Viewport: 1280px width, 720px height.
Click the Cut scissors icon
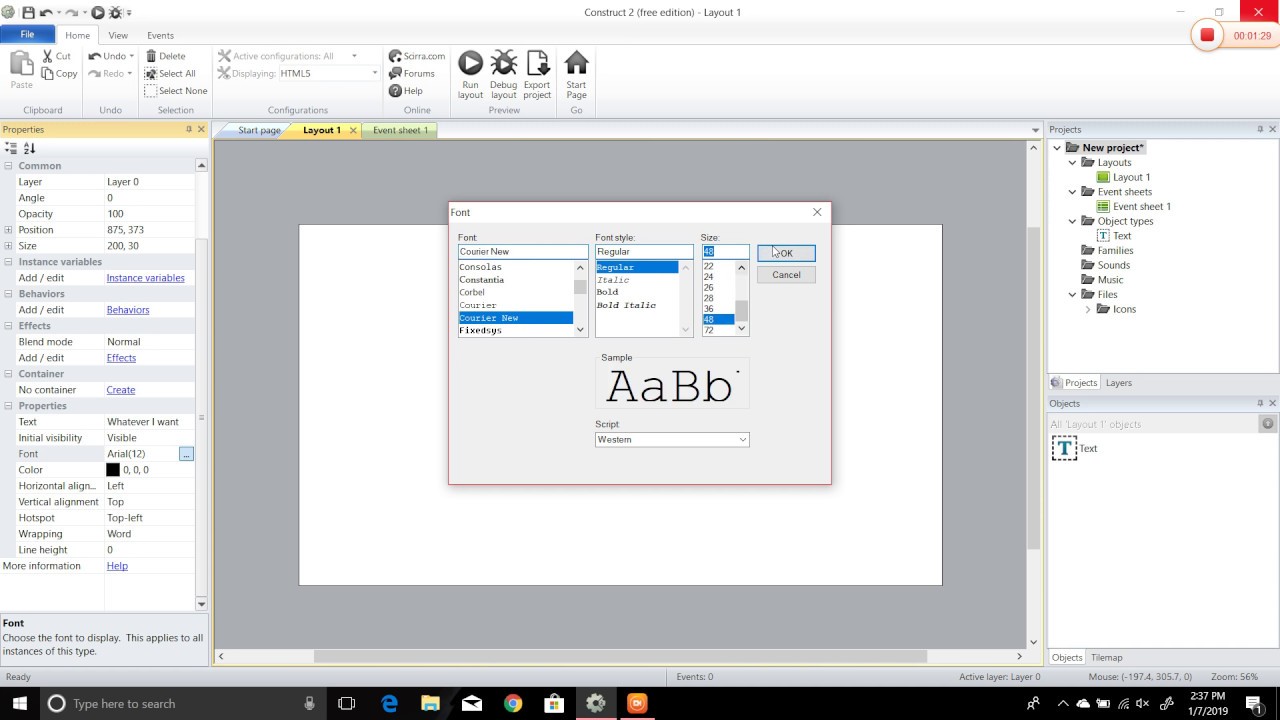(x=48, y=56)
